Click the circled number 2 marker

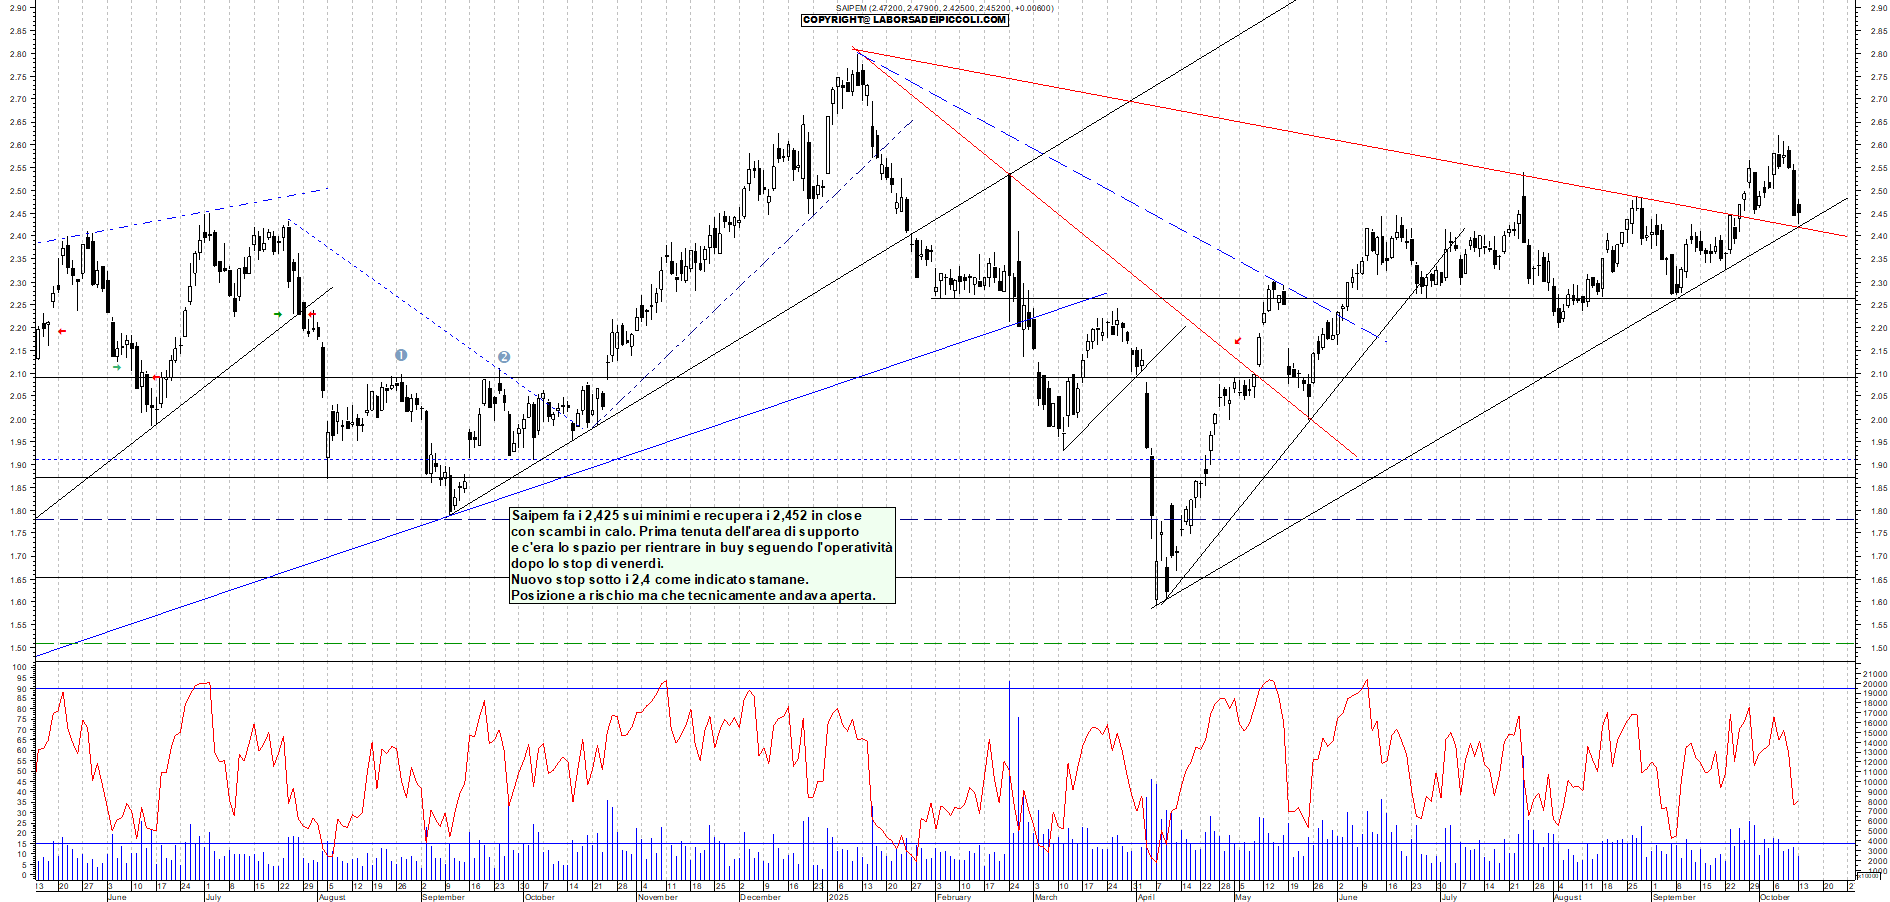click(x=504, y=357)
